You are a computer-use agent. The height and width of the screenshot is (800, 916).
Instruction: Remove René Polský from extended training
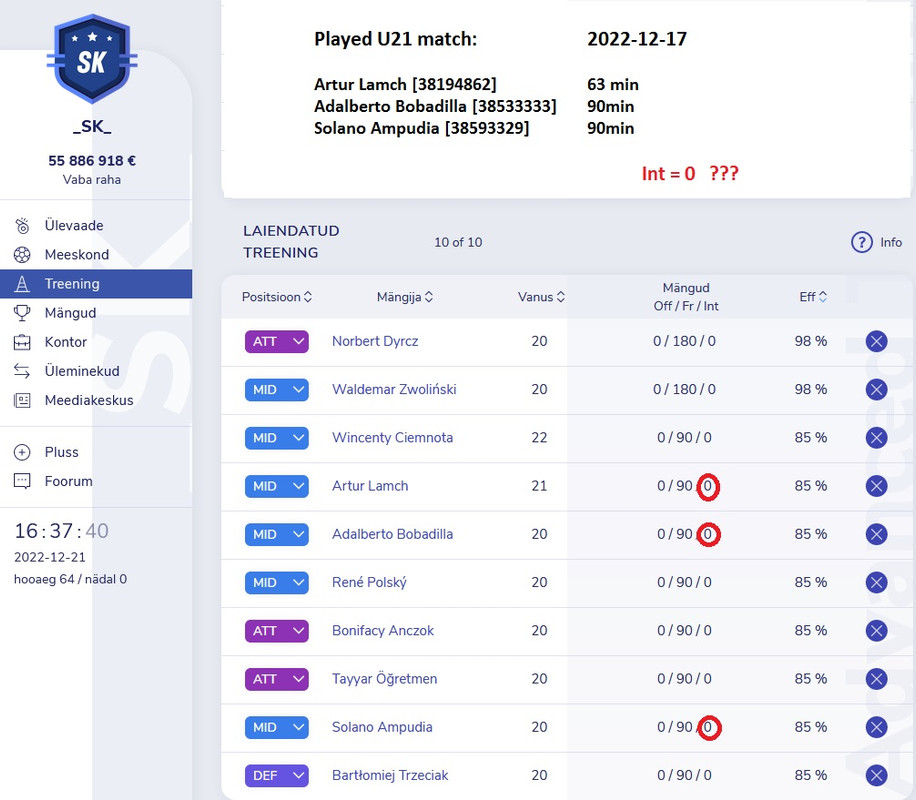point(876,583)
